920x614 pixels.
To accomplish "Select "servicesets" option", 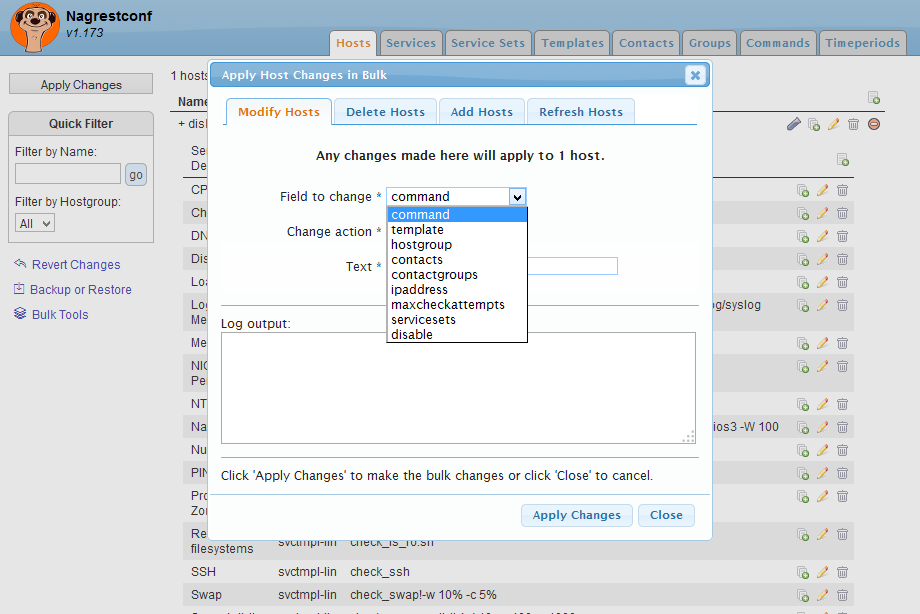I will [x=456, y=319].
